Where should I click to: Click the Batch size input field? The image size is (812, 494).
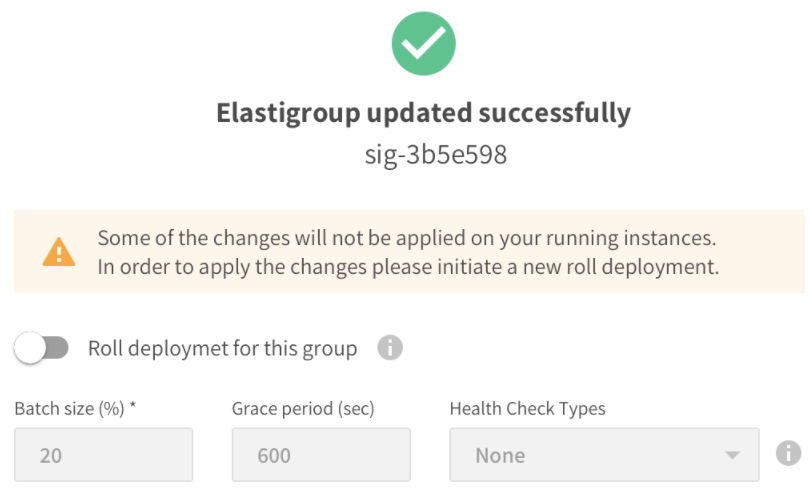[103, 455]
